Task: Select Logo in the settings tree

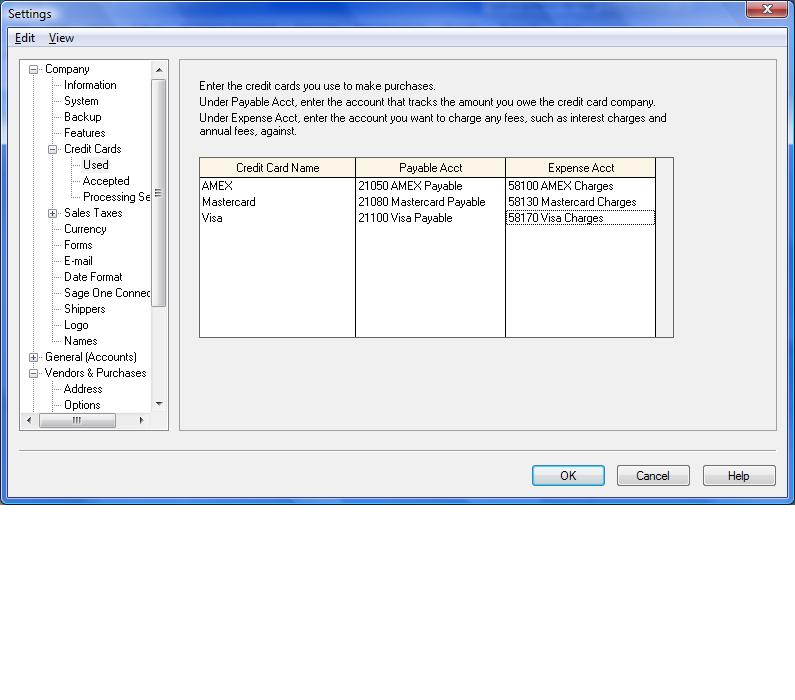Action: point(76,325)
